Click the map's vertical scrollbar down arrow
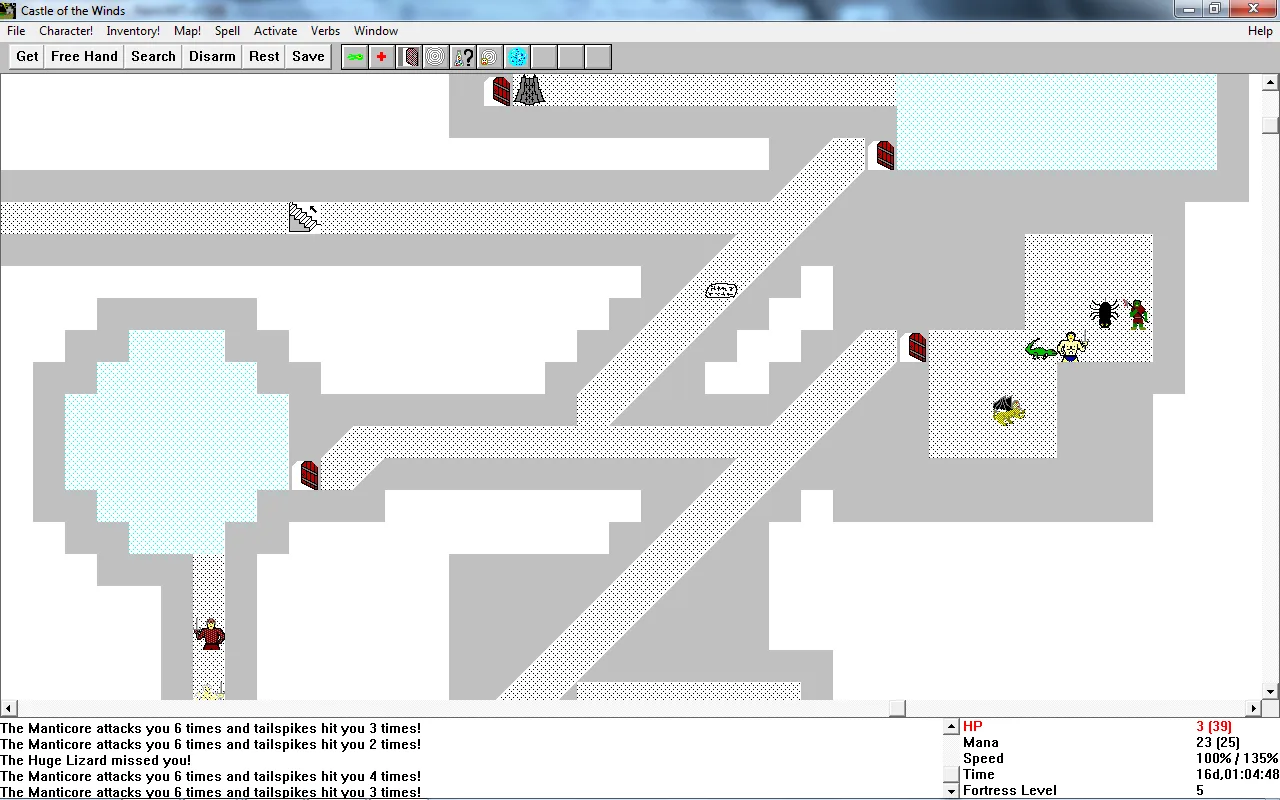This screenshot has height=800, width=1280. click(x=1271, y=691)
